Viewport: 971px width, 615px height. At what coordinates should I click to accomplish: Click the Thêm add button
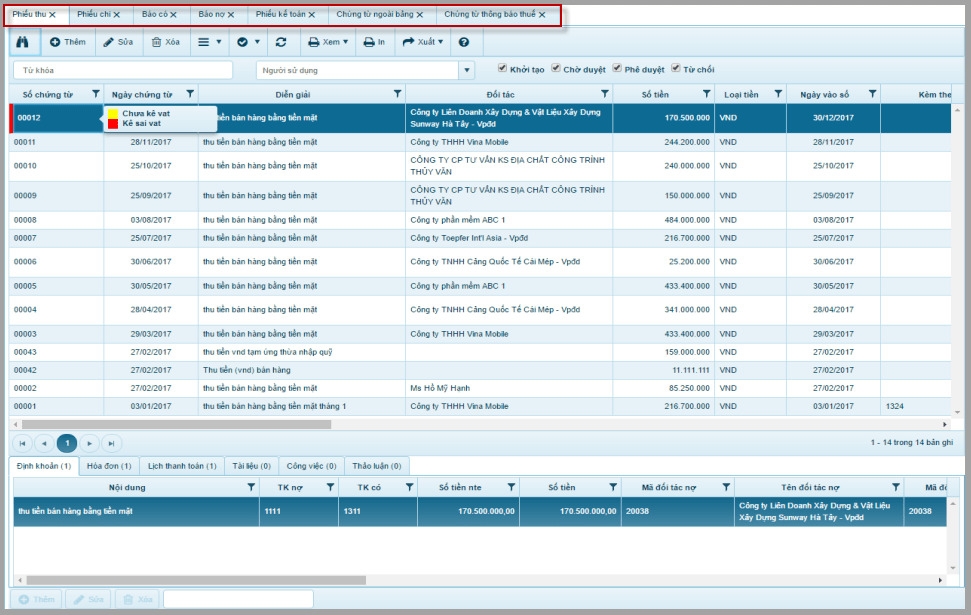(x=68, y=42)
